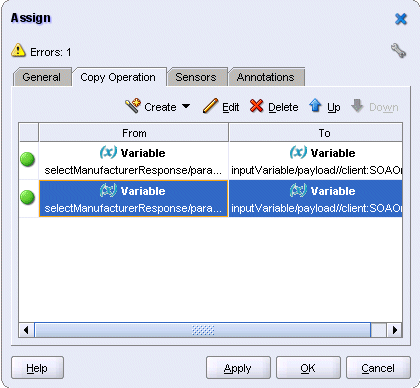Click the Create wand icon
The image size is (420, 388).
coord(133,106)
